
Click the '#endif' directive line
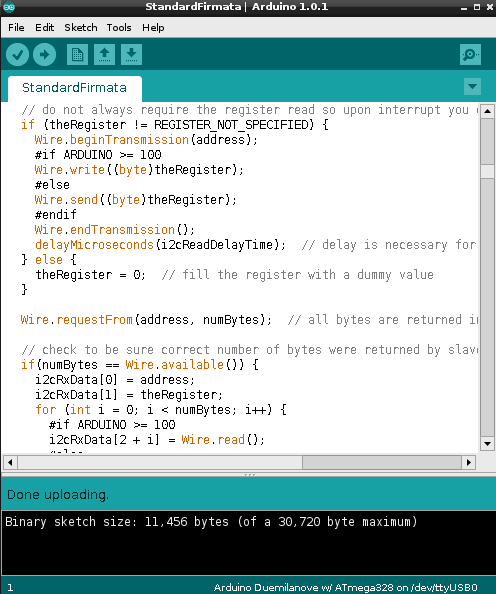click(56, 215)
